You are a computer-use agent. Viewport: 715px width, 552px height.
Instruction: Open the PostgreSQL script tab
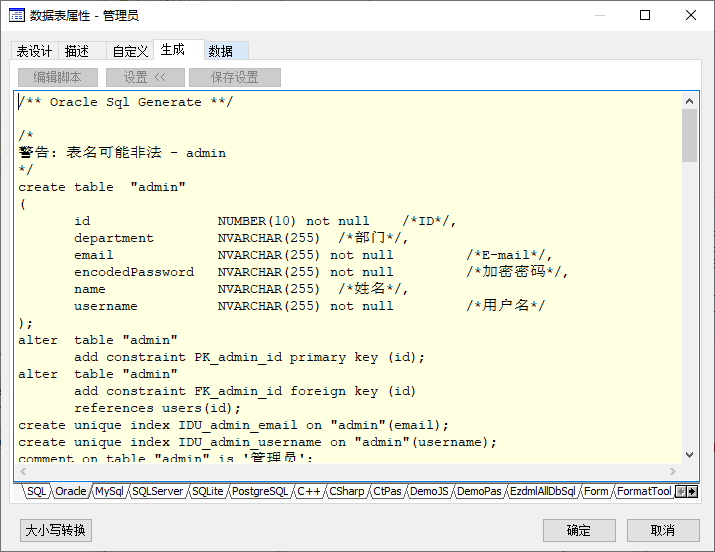click(260, 491)
